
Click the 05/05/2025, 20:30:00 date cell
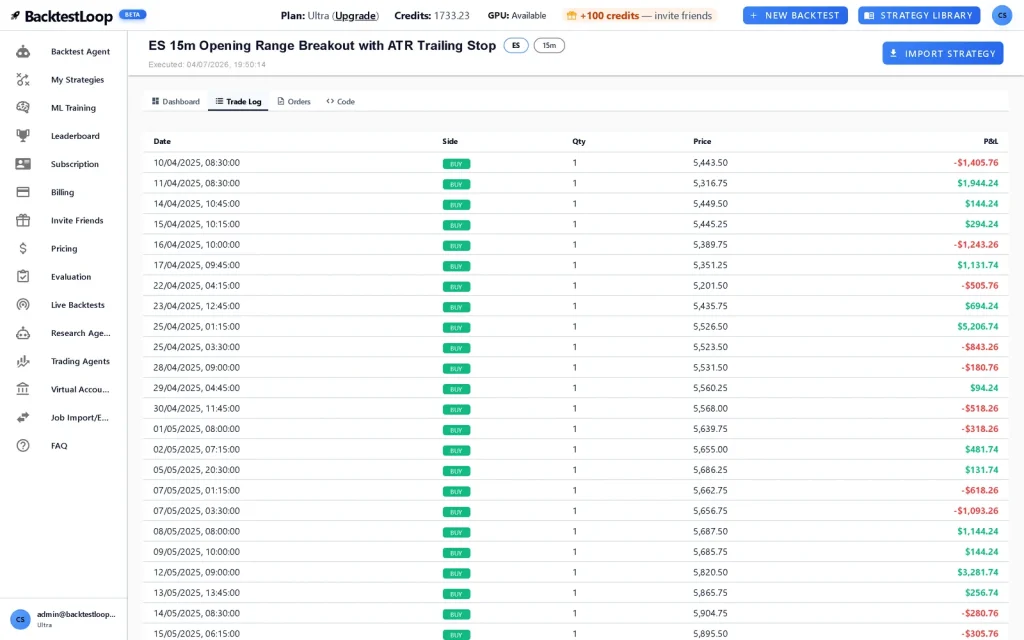point(197,470)
